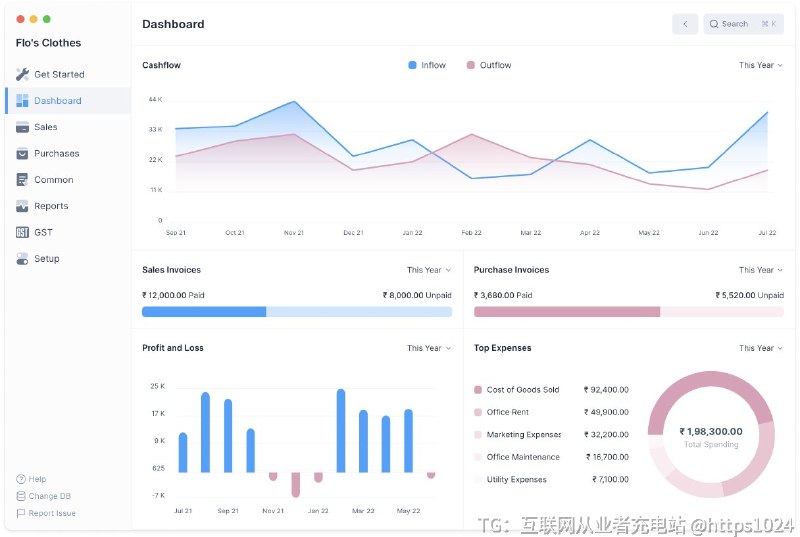Click the Search field in header
This screenshot has width=800, height=537.
[x=743, y=24]
